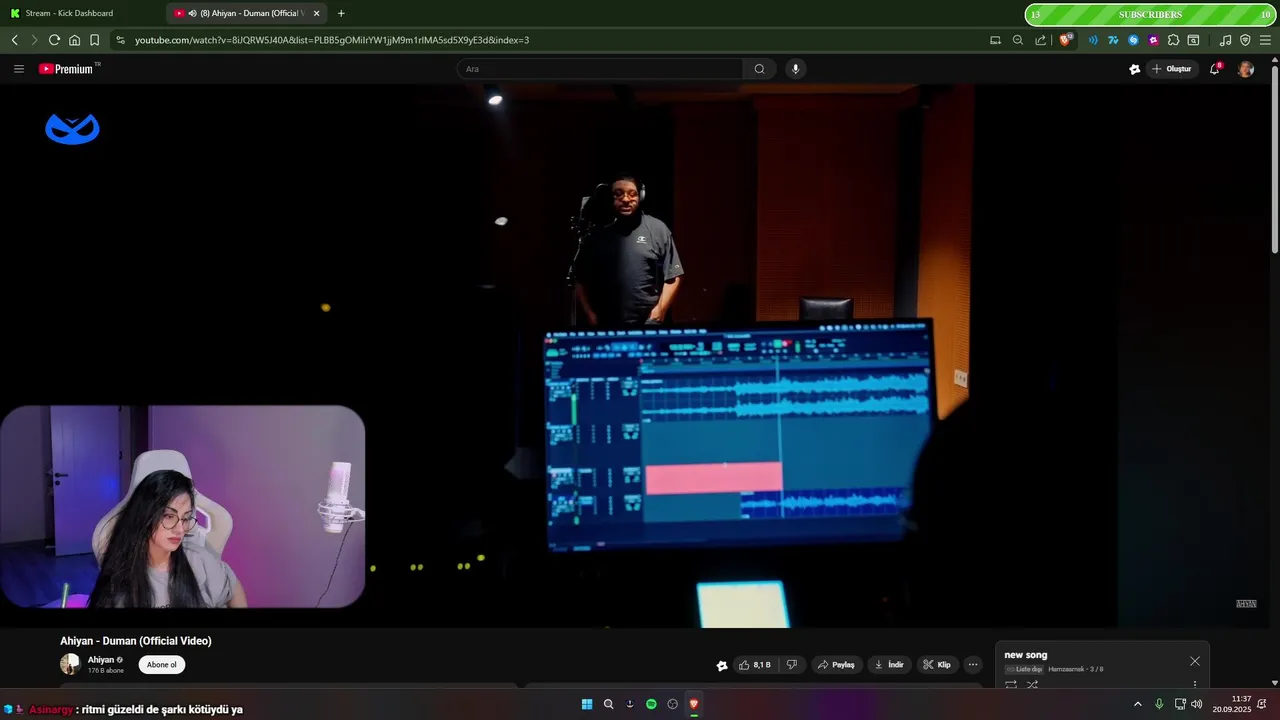Open the YouTube hamburger guide menu
This screenshot has height=720, width=1280.
pos(19,69)
